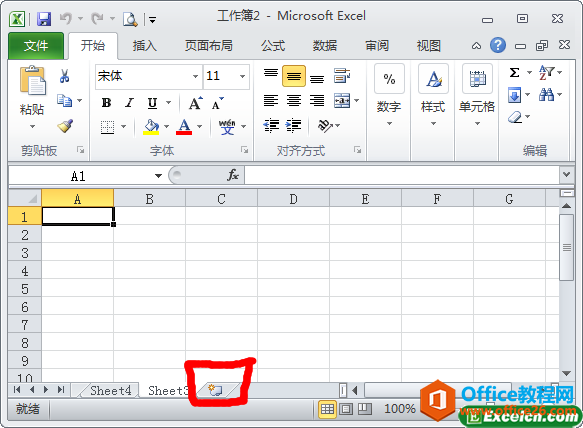Open the 公式 ribbon tab
Image resolution: width=583 pixels, height=428 pixels.
[273, 46]
